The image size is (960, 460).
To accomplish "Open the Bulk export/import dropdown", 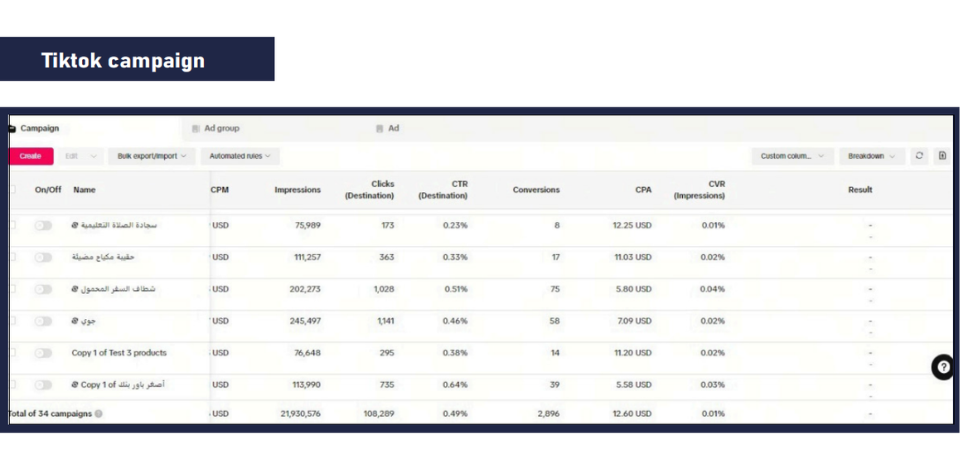I will coord(152,156).
